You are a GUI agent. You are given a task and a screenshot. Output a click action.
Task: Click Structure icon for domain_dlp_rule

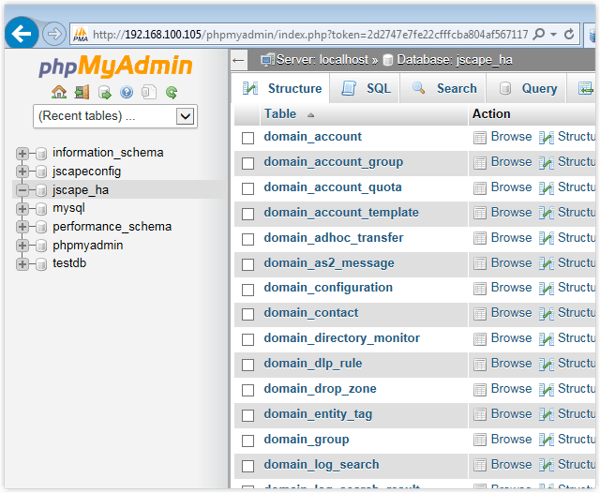546,364
